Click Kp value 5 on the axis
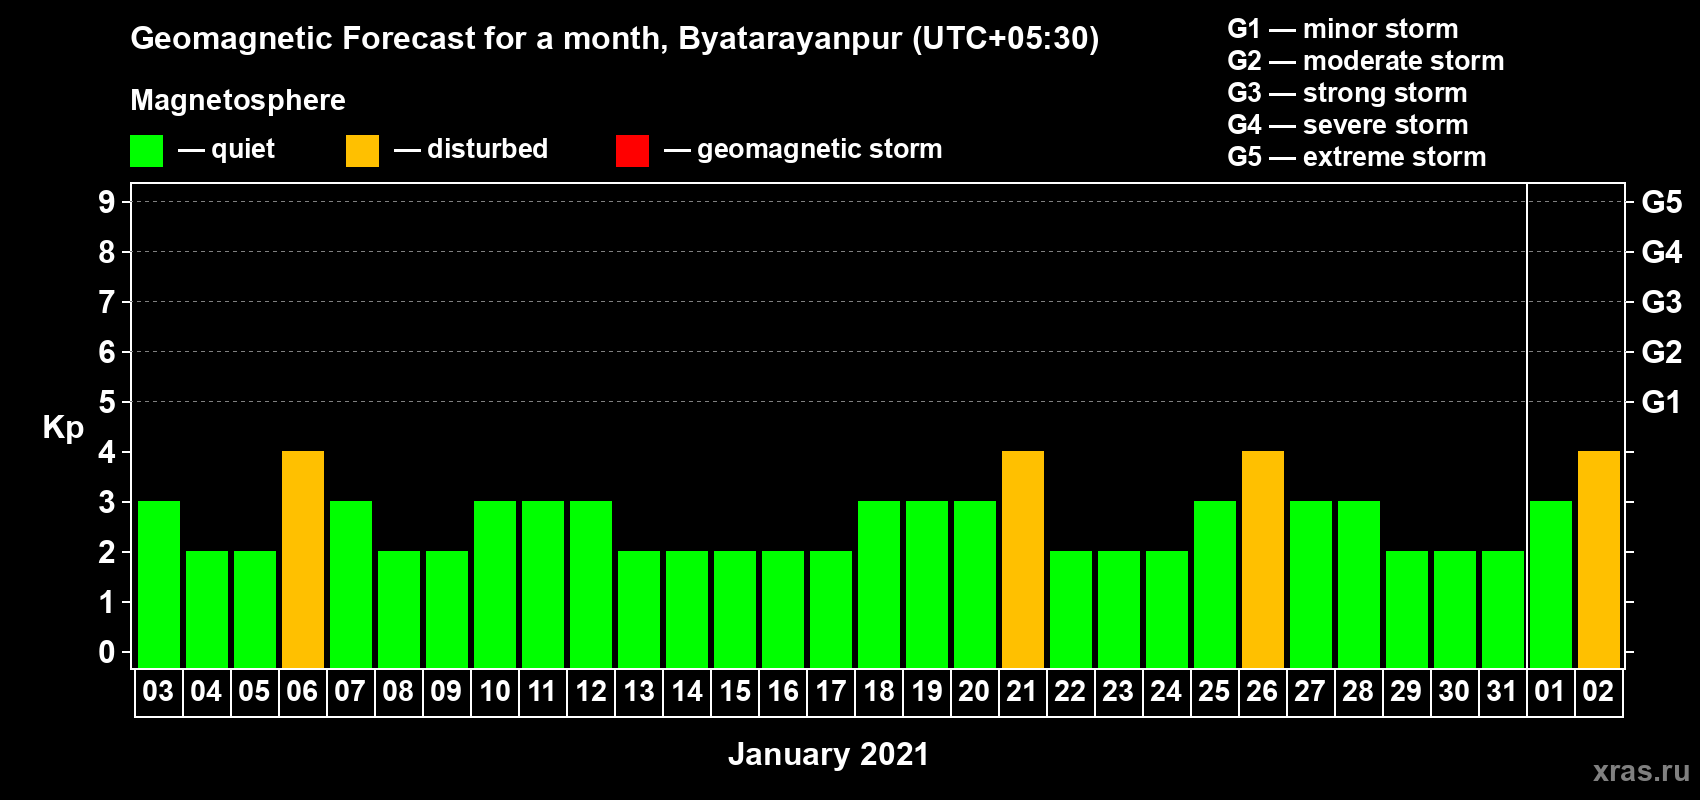 [107, 402]
